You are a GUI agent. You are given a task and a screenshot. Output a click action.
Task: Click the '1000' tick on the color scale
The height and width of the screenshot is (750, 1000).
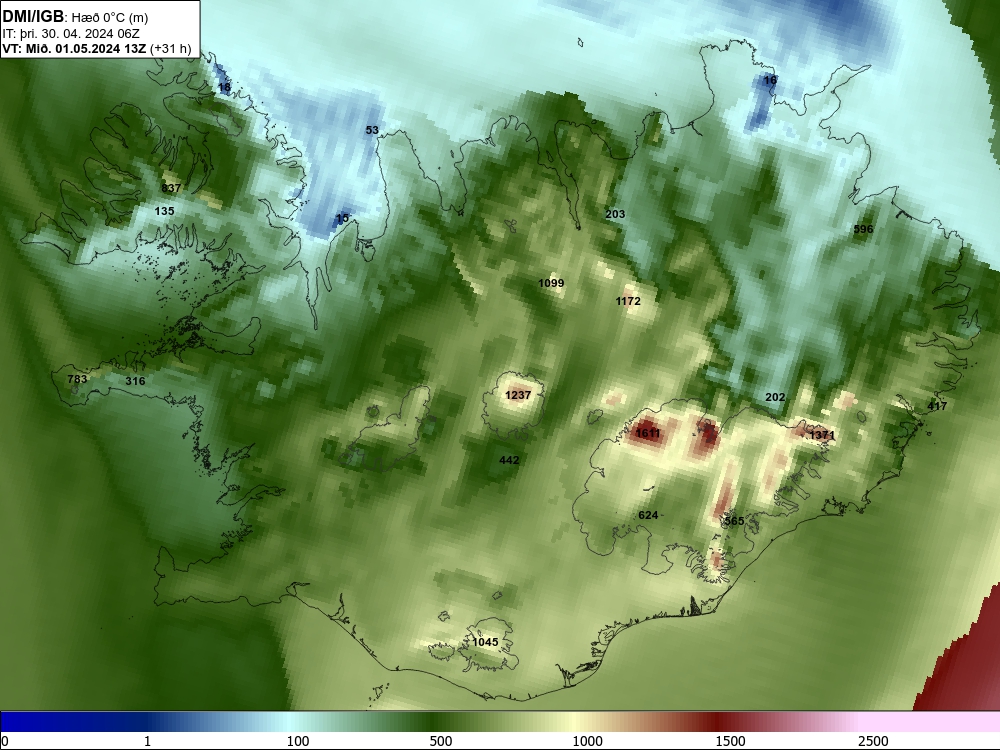tap(587, 741)
